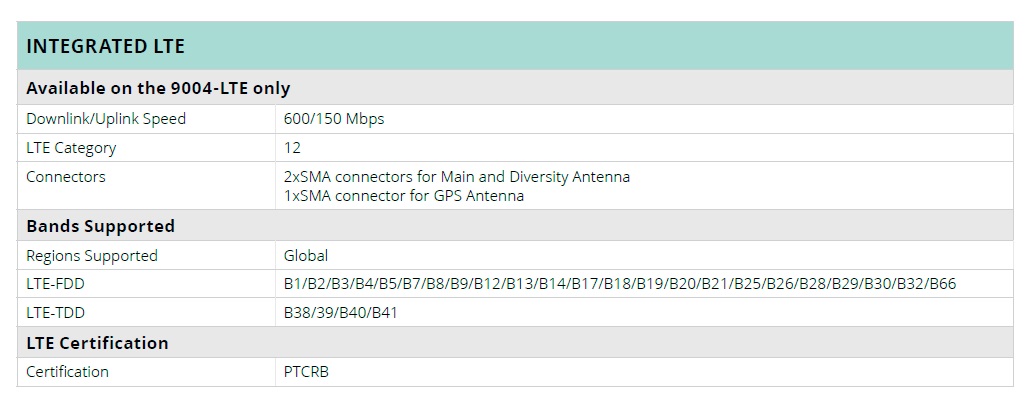This screenshot has width=1033, height=404.
Task: Select 'Available on the 9004-LTE only' heading
Action: tap(158, 88)
